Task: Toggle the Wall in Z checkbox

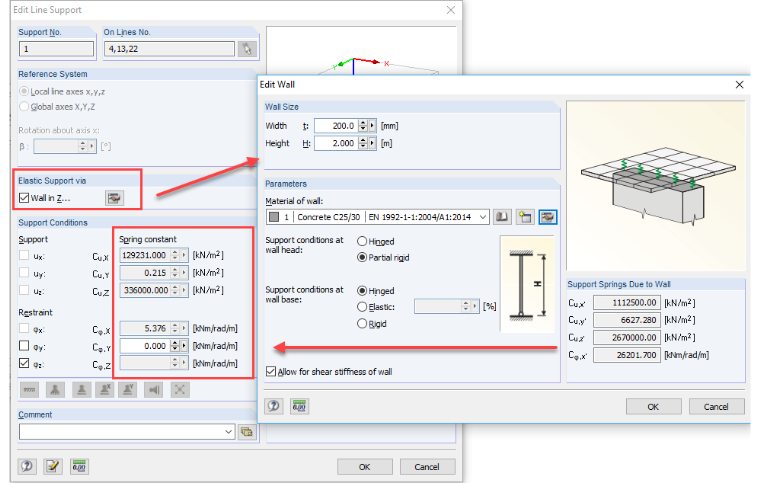Action: coord(24,198)
